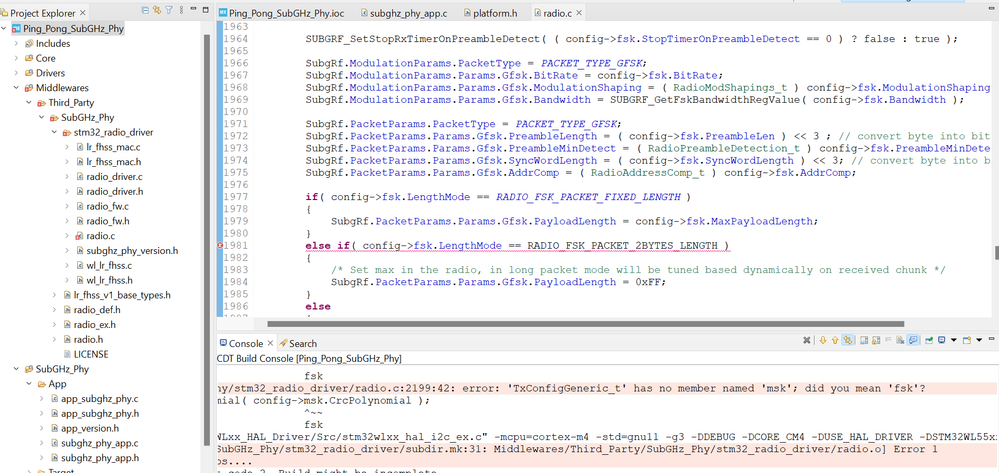Minimize the Project Explorer view
The width and height of the screenshot is (999, 473).
tap(193, 10)
